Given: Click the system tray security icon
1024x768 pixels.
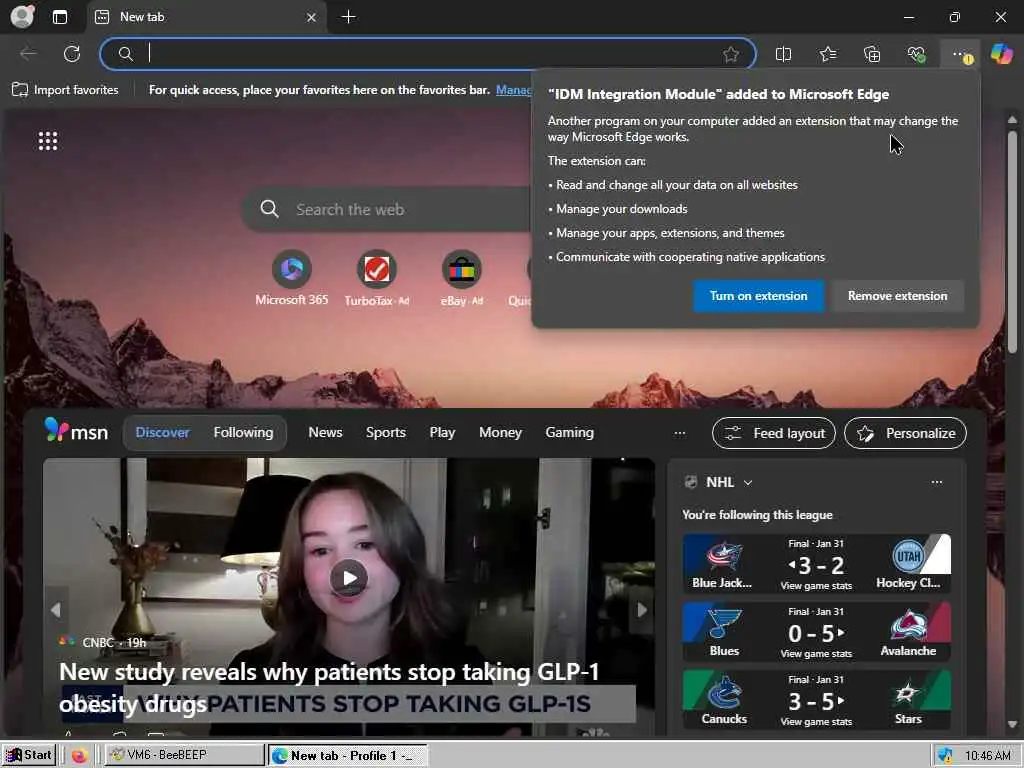Looking at the screenshot, I should pyautogui.click(x=945, y=756).
